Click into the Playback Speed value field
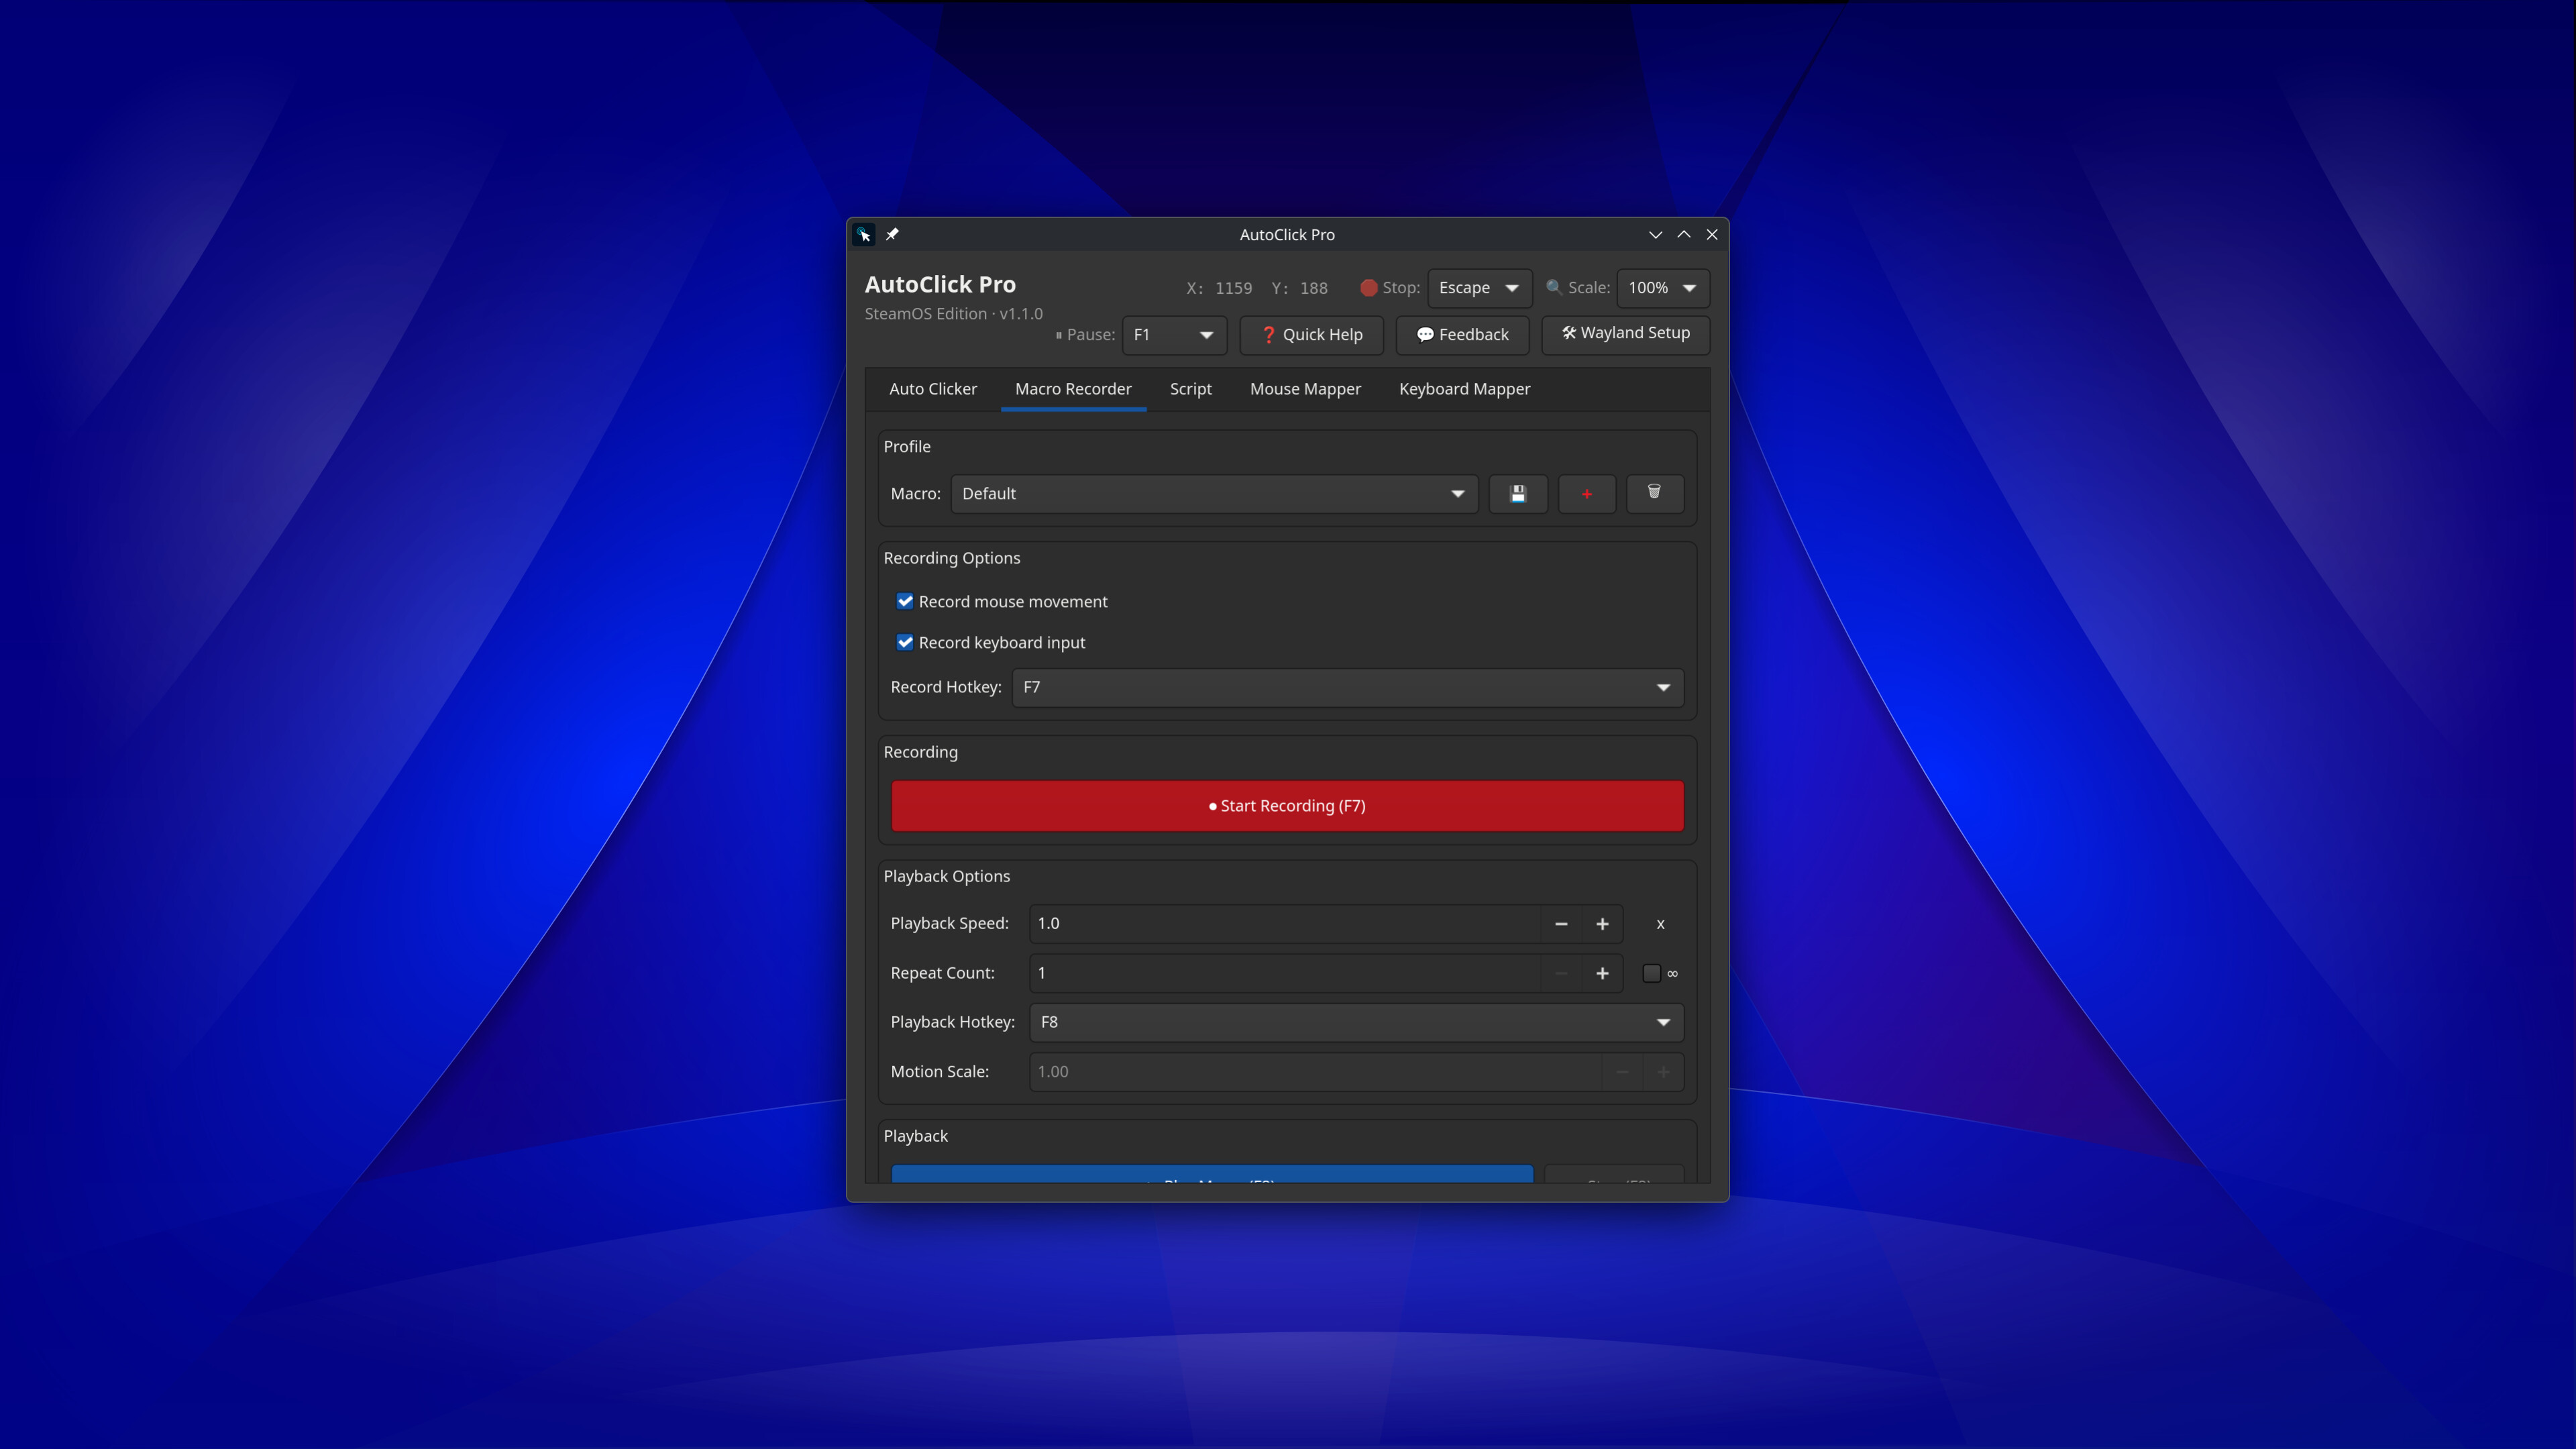This screenshot has width=2576, height=1449. click(x=1285, y=924)
